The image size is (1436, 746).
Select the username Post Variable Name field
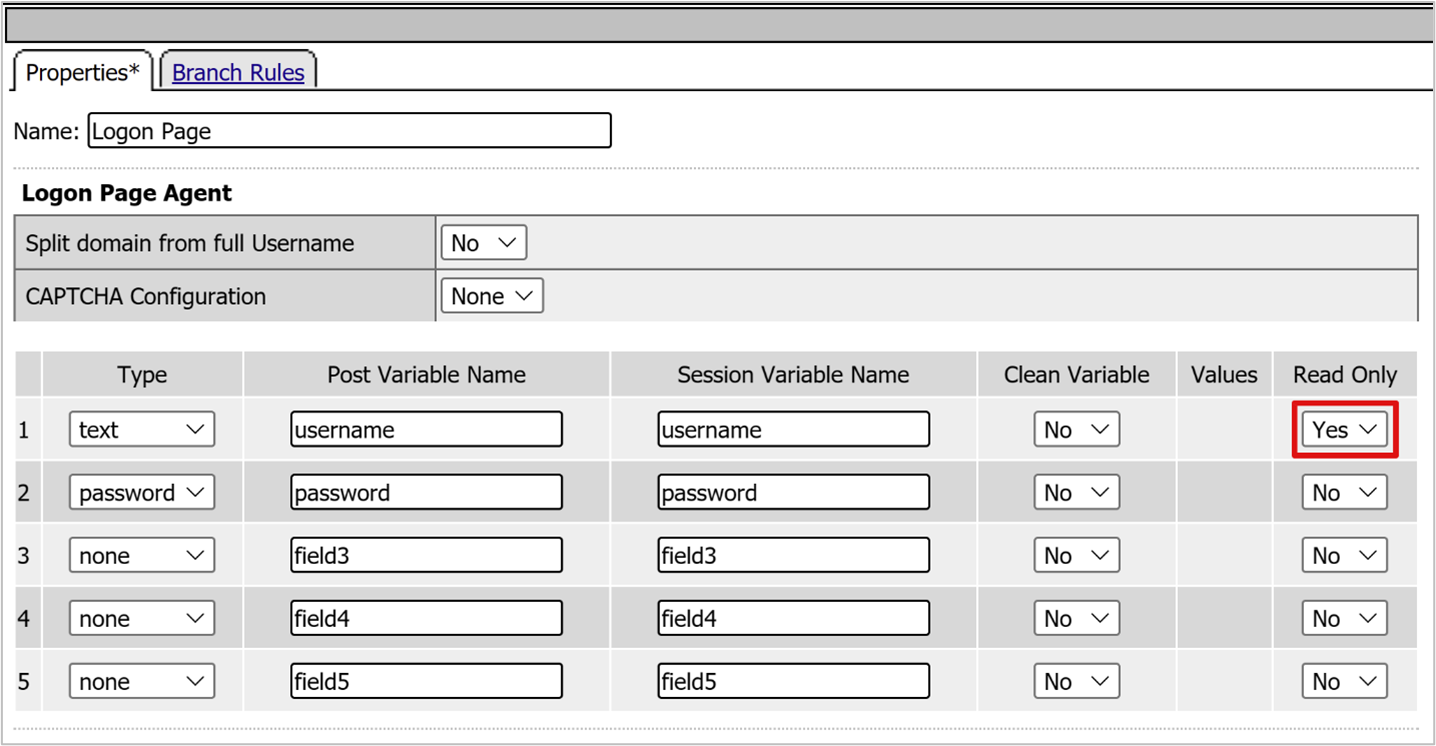(426, 430)
